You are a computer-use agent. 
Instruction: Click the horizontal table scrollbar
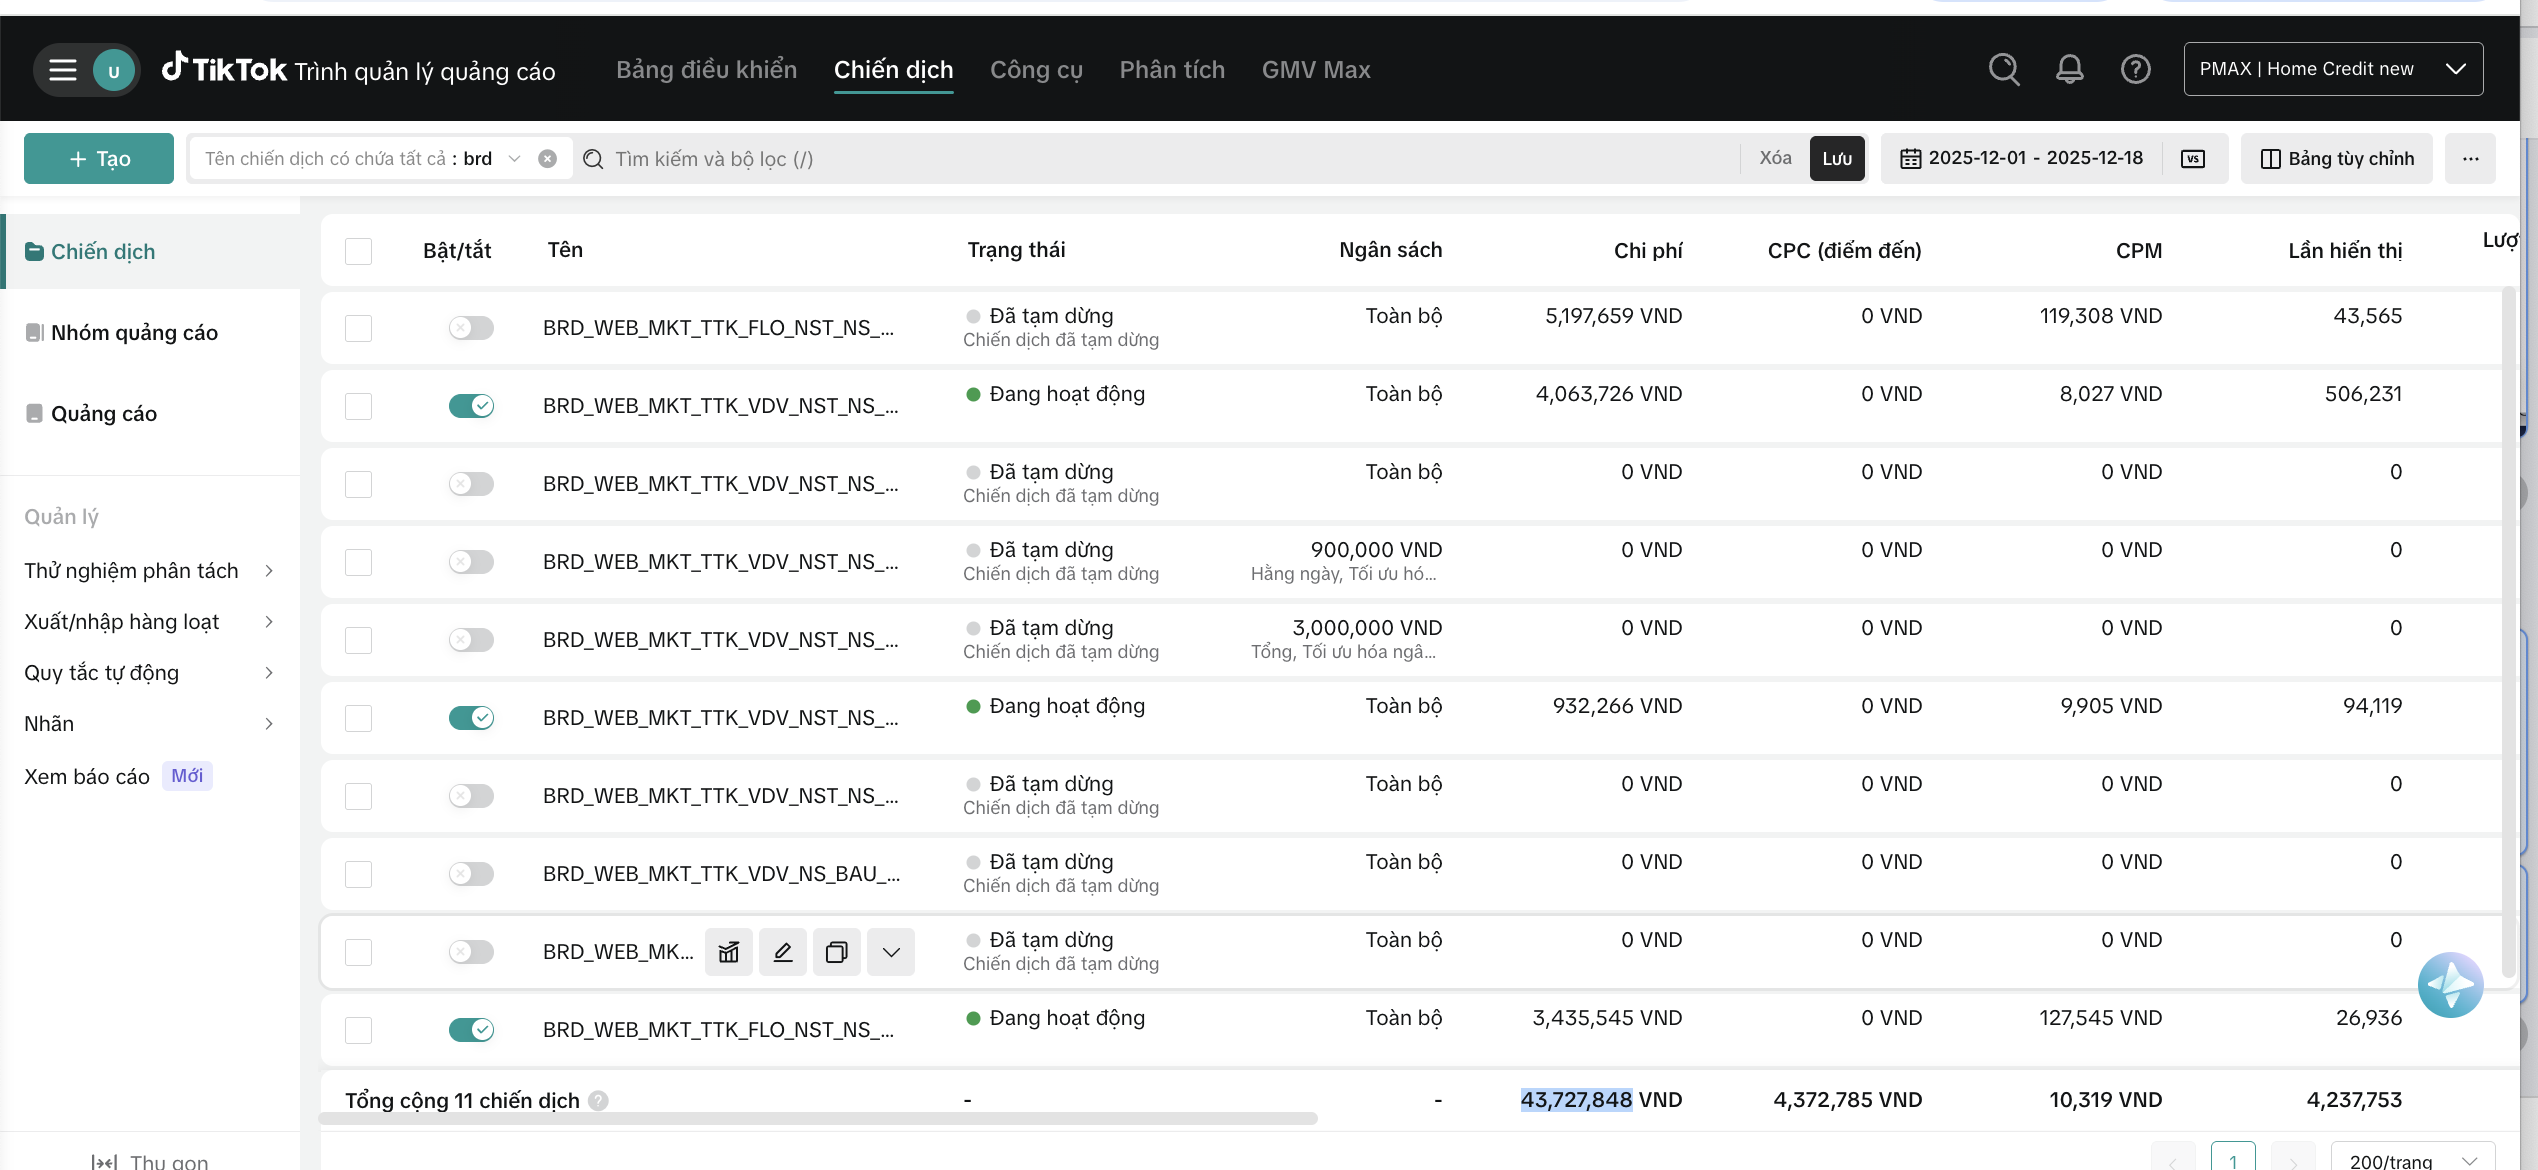coord(818,1119)
